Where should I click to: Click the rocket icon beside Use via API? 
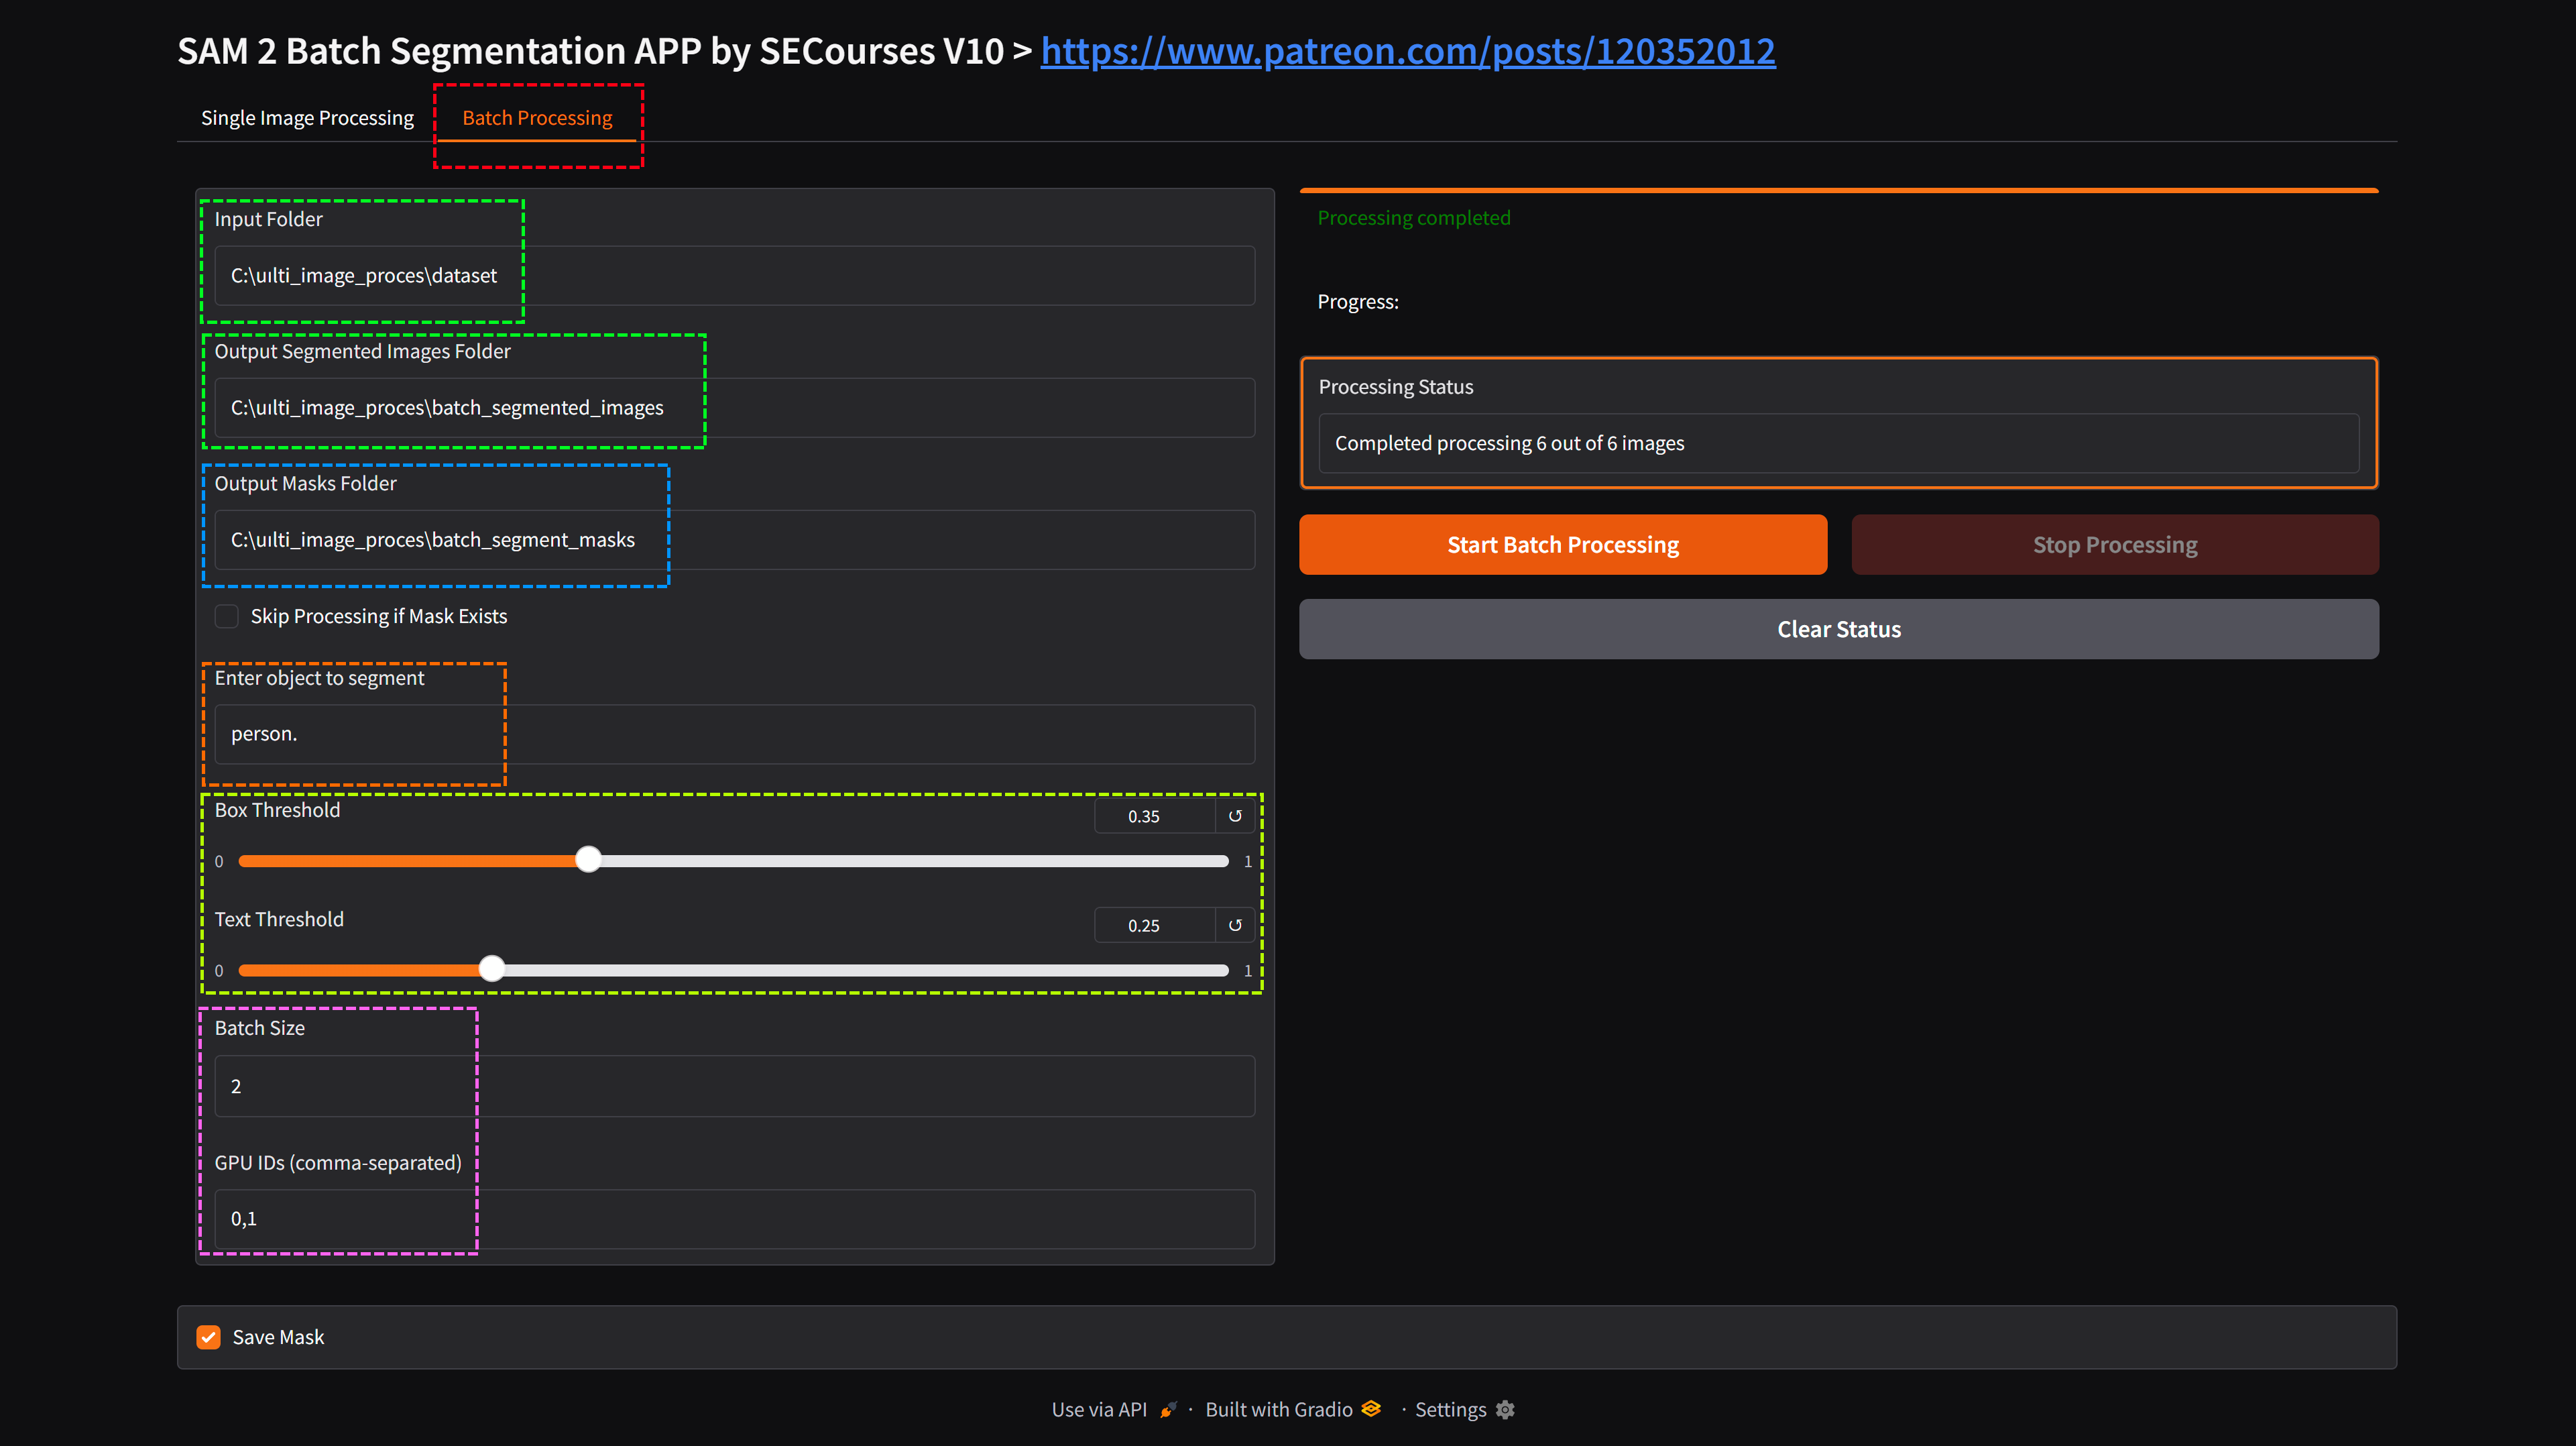click(1168, 1410)
